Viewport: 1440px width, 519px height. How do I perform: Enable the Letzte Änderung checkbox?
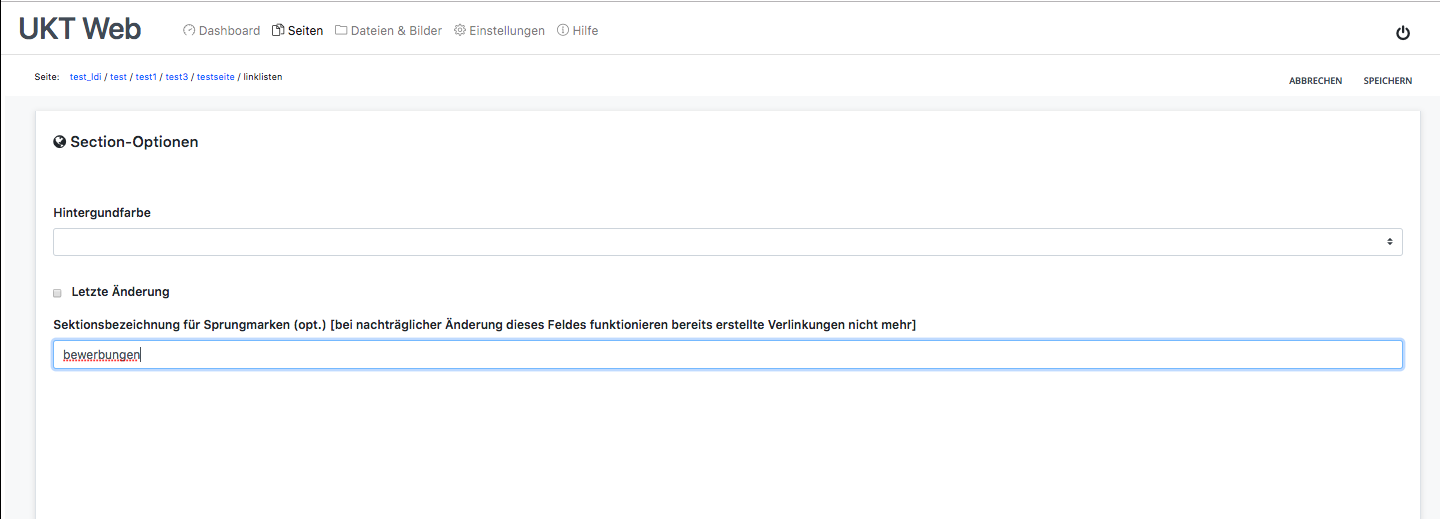(x=57, y=293)
